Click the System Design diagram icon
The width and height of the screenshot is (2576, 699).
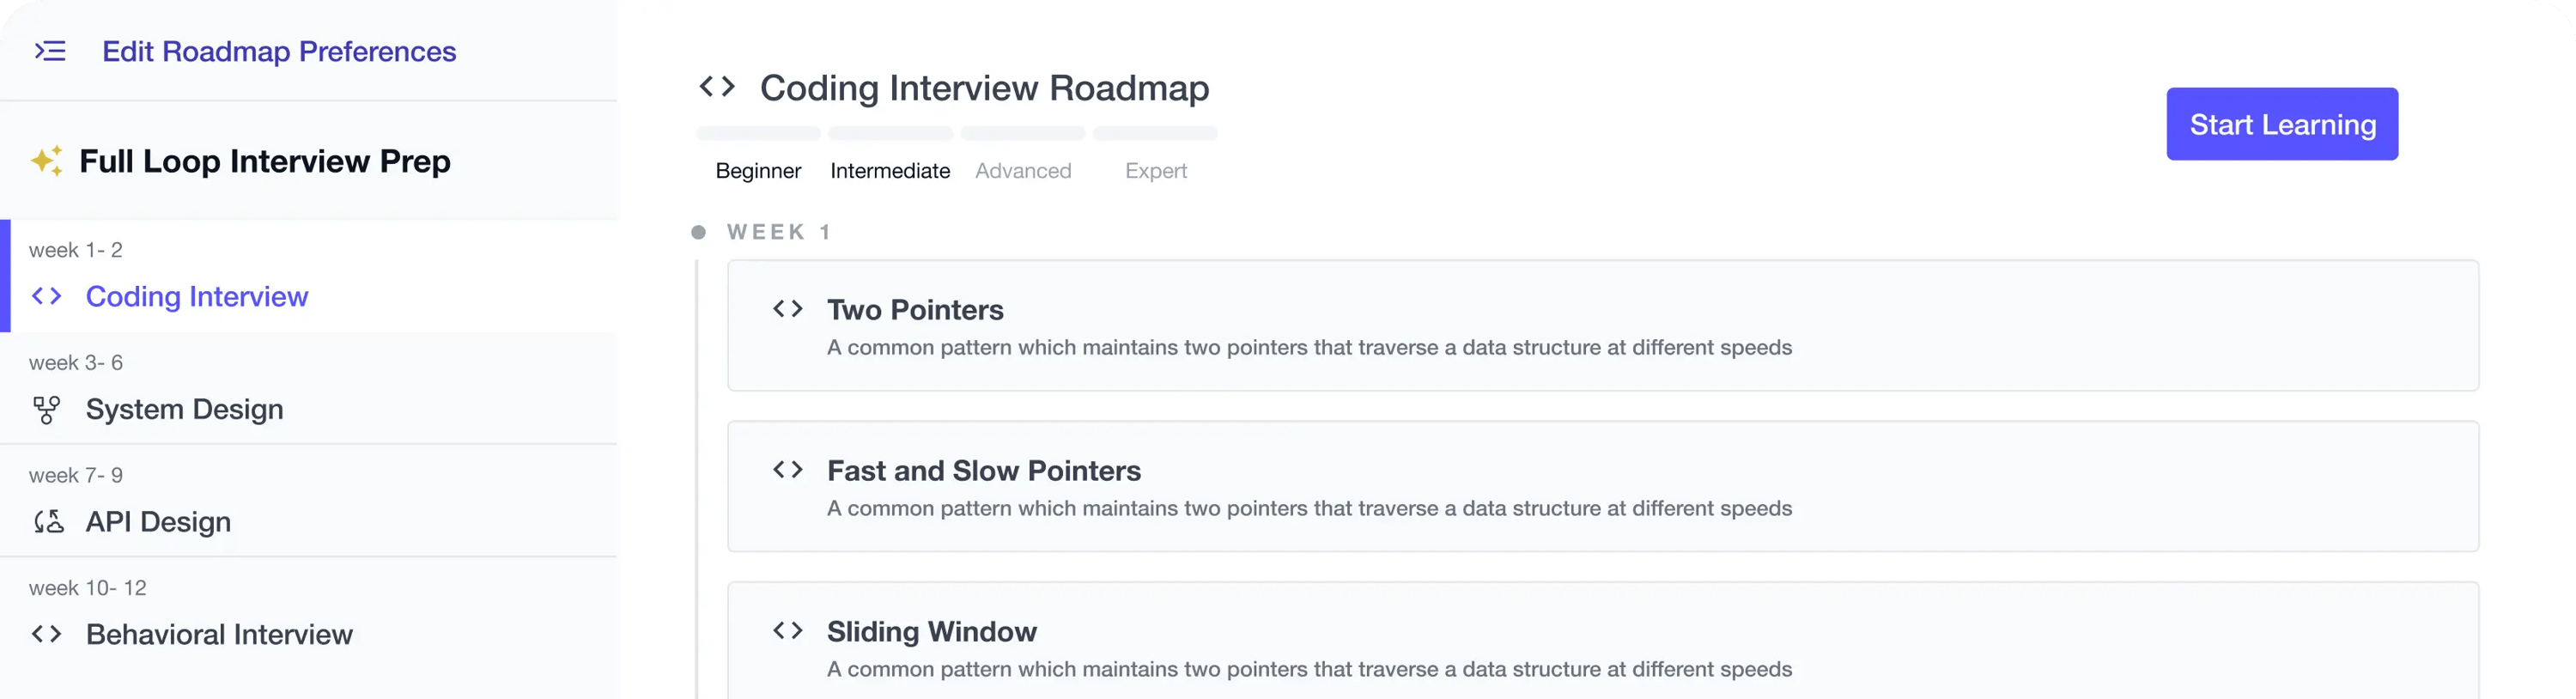47,410
